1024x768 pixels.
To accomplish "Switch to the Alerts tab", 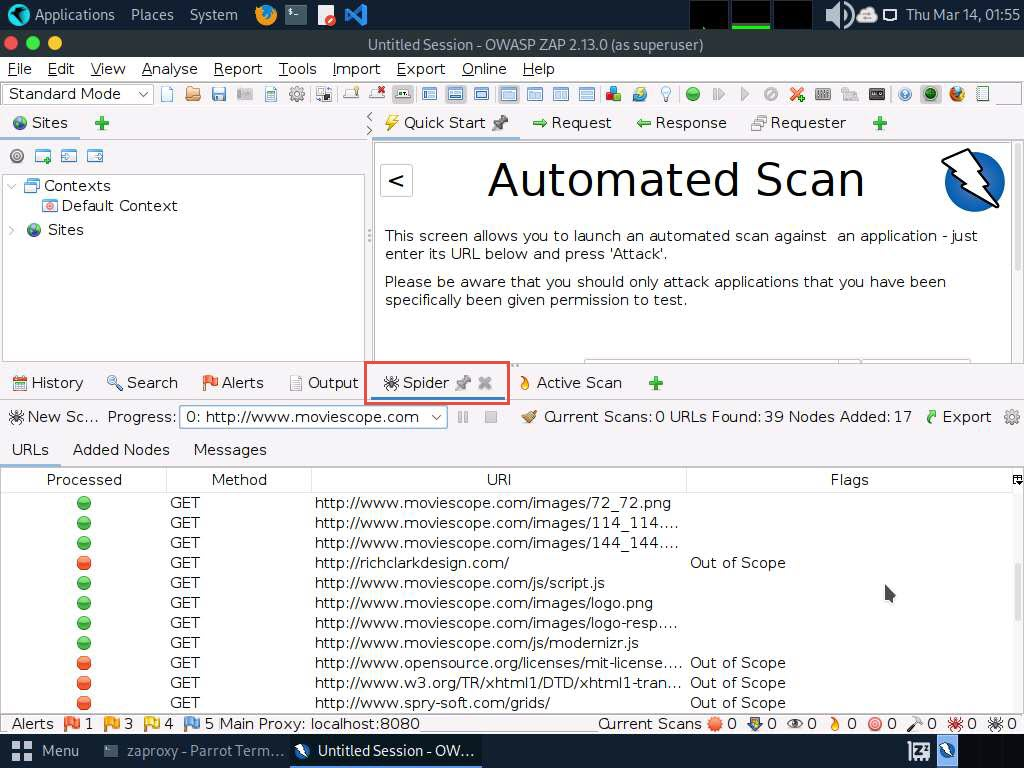I will click(x=233, y=383).
